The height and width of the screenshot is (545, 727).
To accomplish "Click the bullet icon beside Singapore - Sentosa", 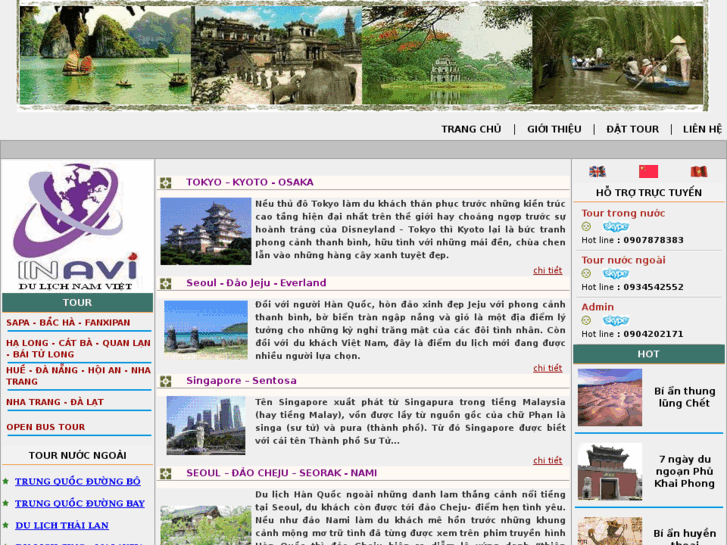I will tap(166, 381).
